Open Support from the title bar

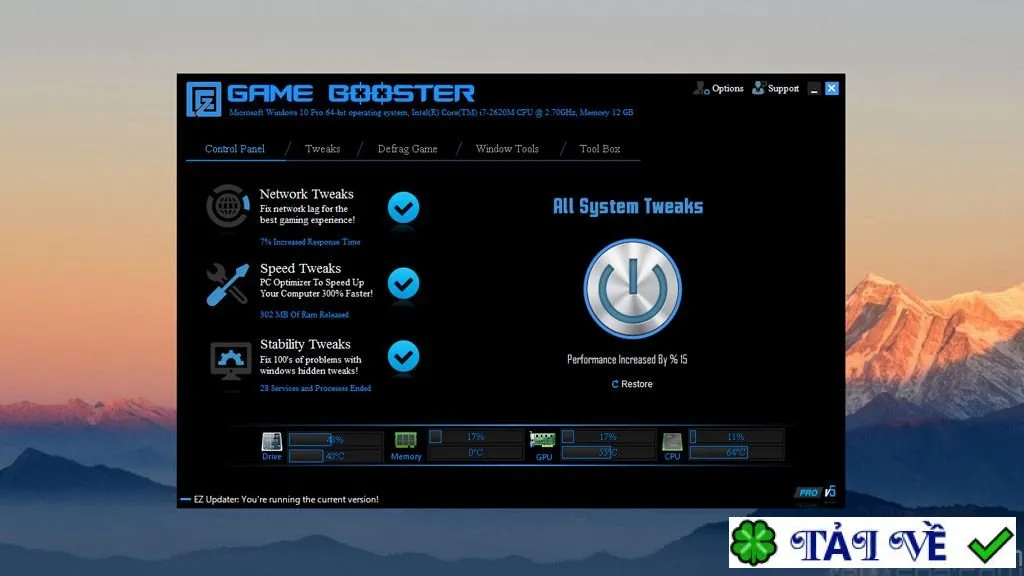(775, 88)
